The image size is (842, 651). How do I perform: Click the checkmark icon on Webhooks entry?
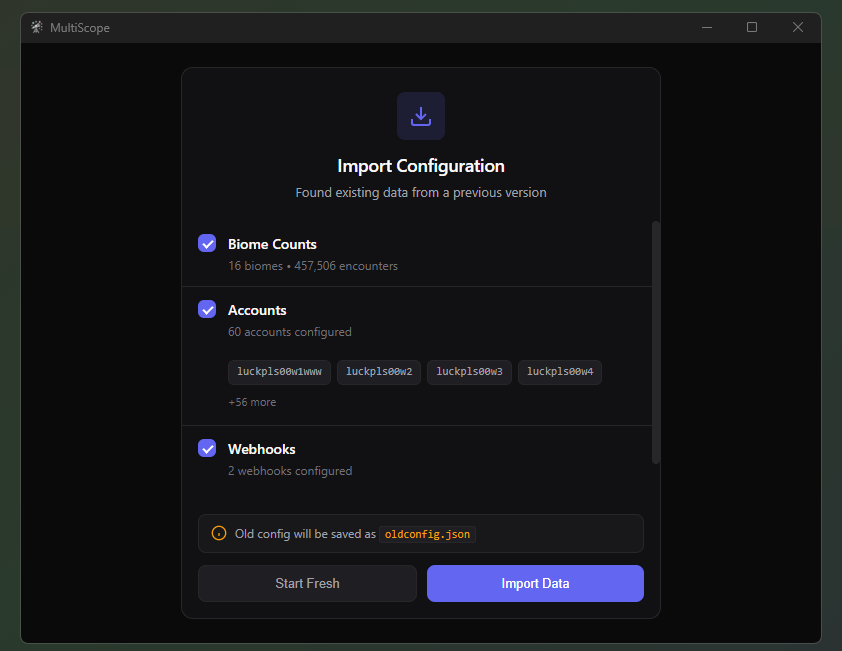point(207,448)
